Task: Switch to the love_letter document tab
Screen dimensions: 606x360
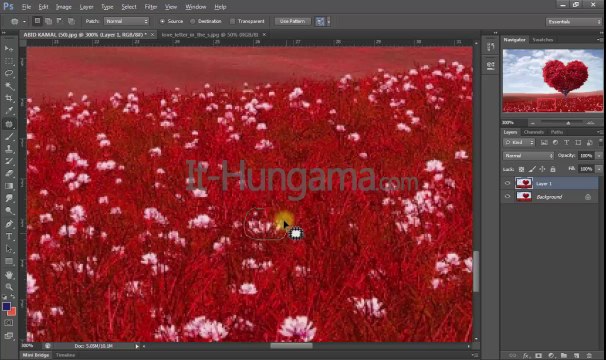Action: [x=209, y=35]
